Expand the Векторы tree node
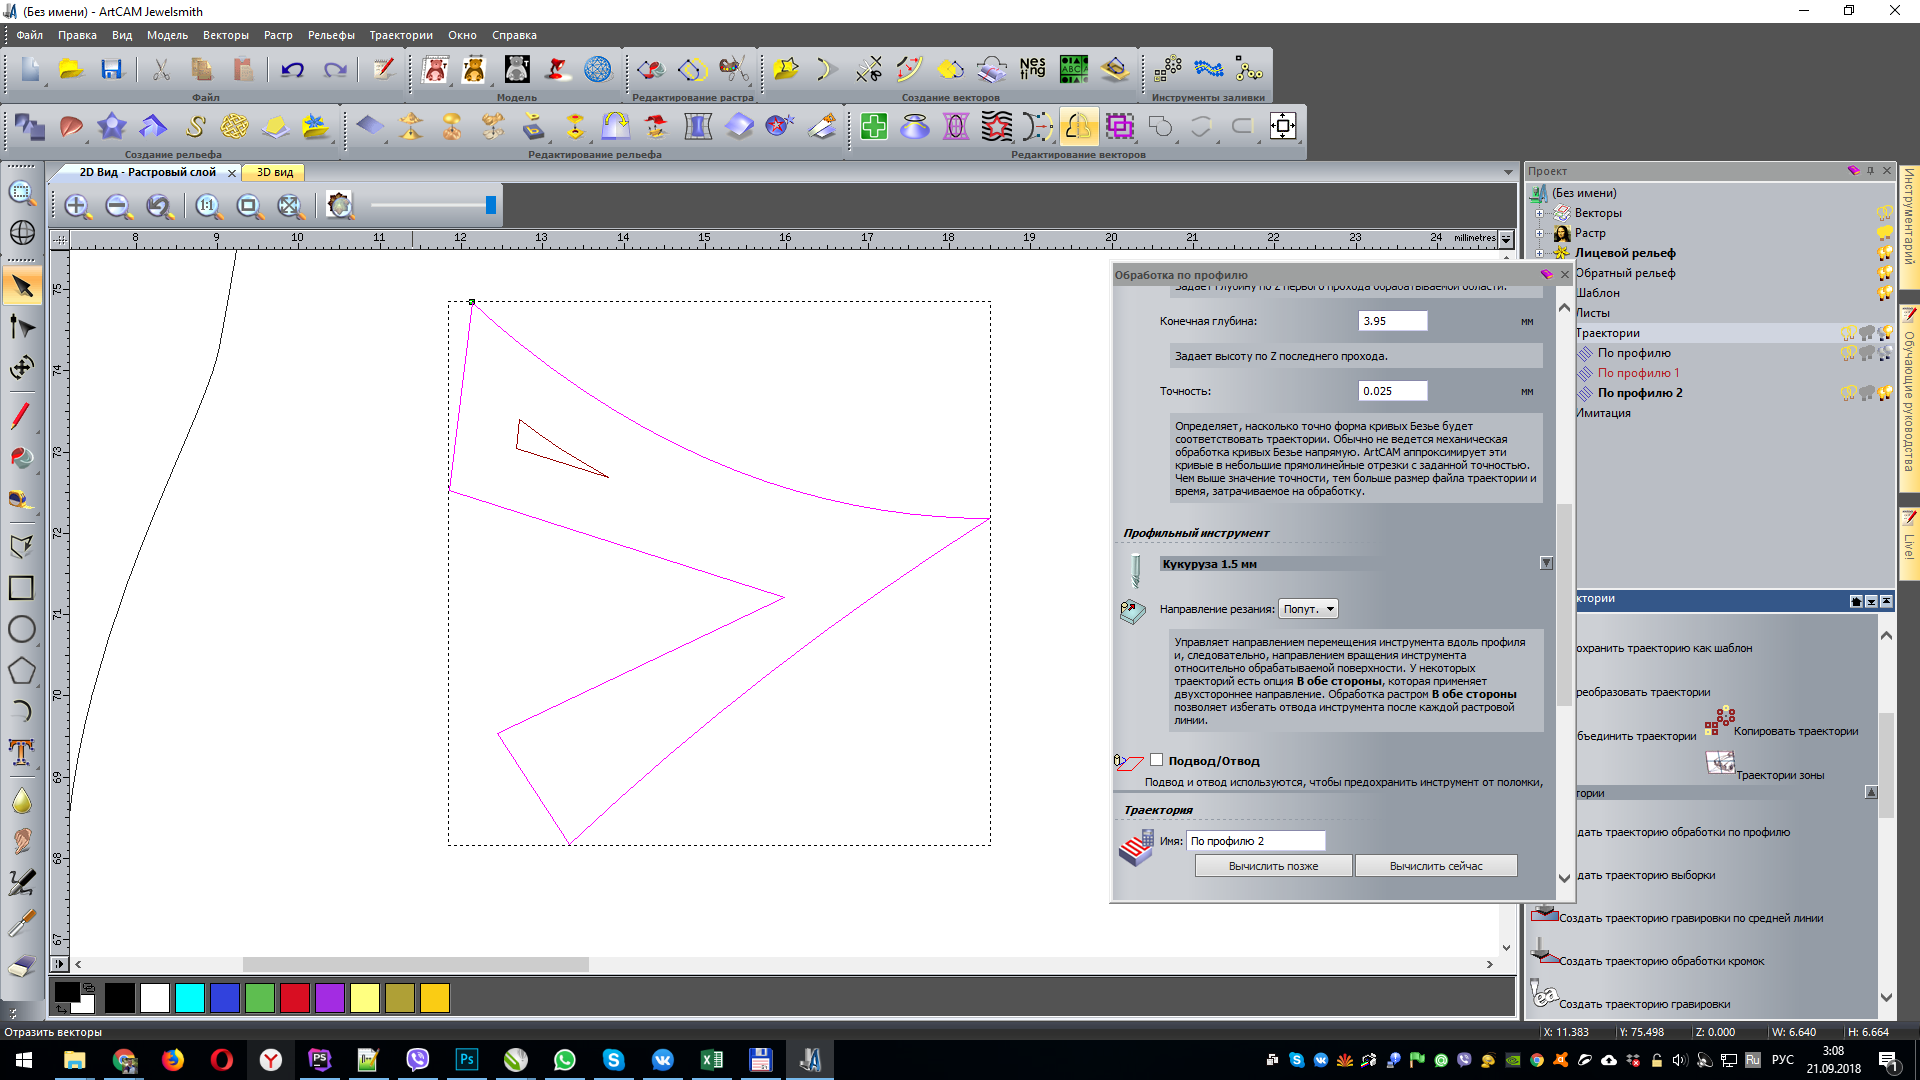 point(1540,213)
